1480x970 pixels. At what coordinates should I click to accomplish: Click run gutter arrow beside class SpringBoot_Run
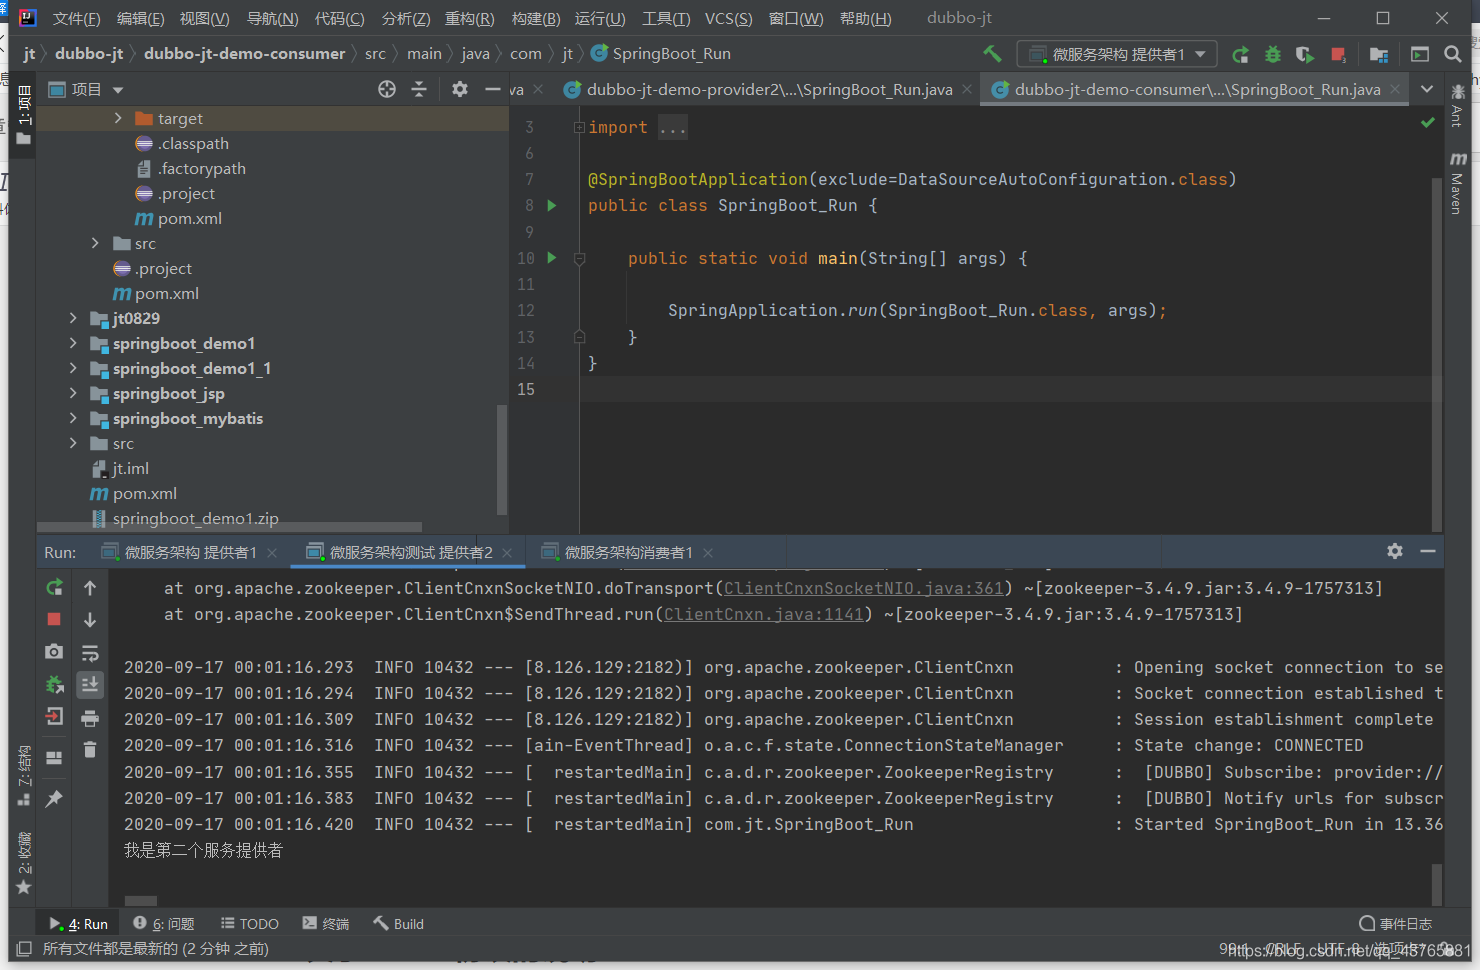[x=551, y=205]
